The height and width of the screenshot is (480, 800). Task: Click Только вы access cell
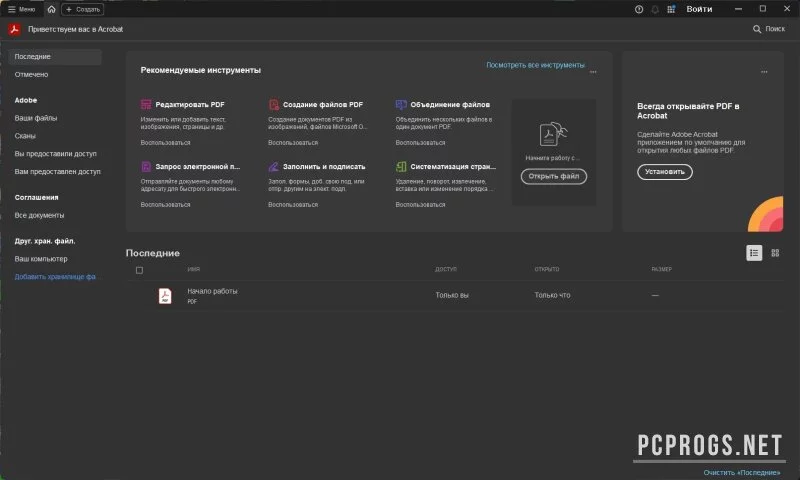[452, 295]
